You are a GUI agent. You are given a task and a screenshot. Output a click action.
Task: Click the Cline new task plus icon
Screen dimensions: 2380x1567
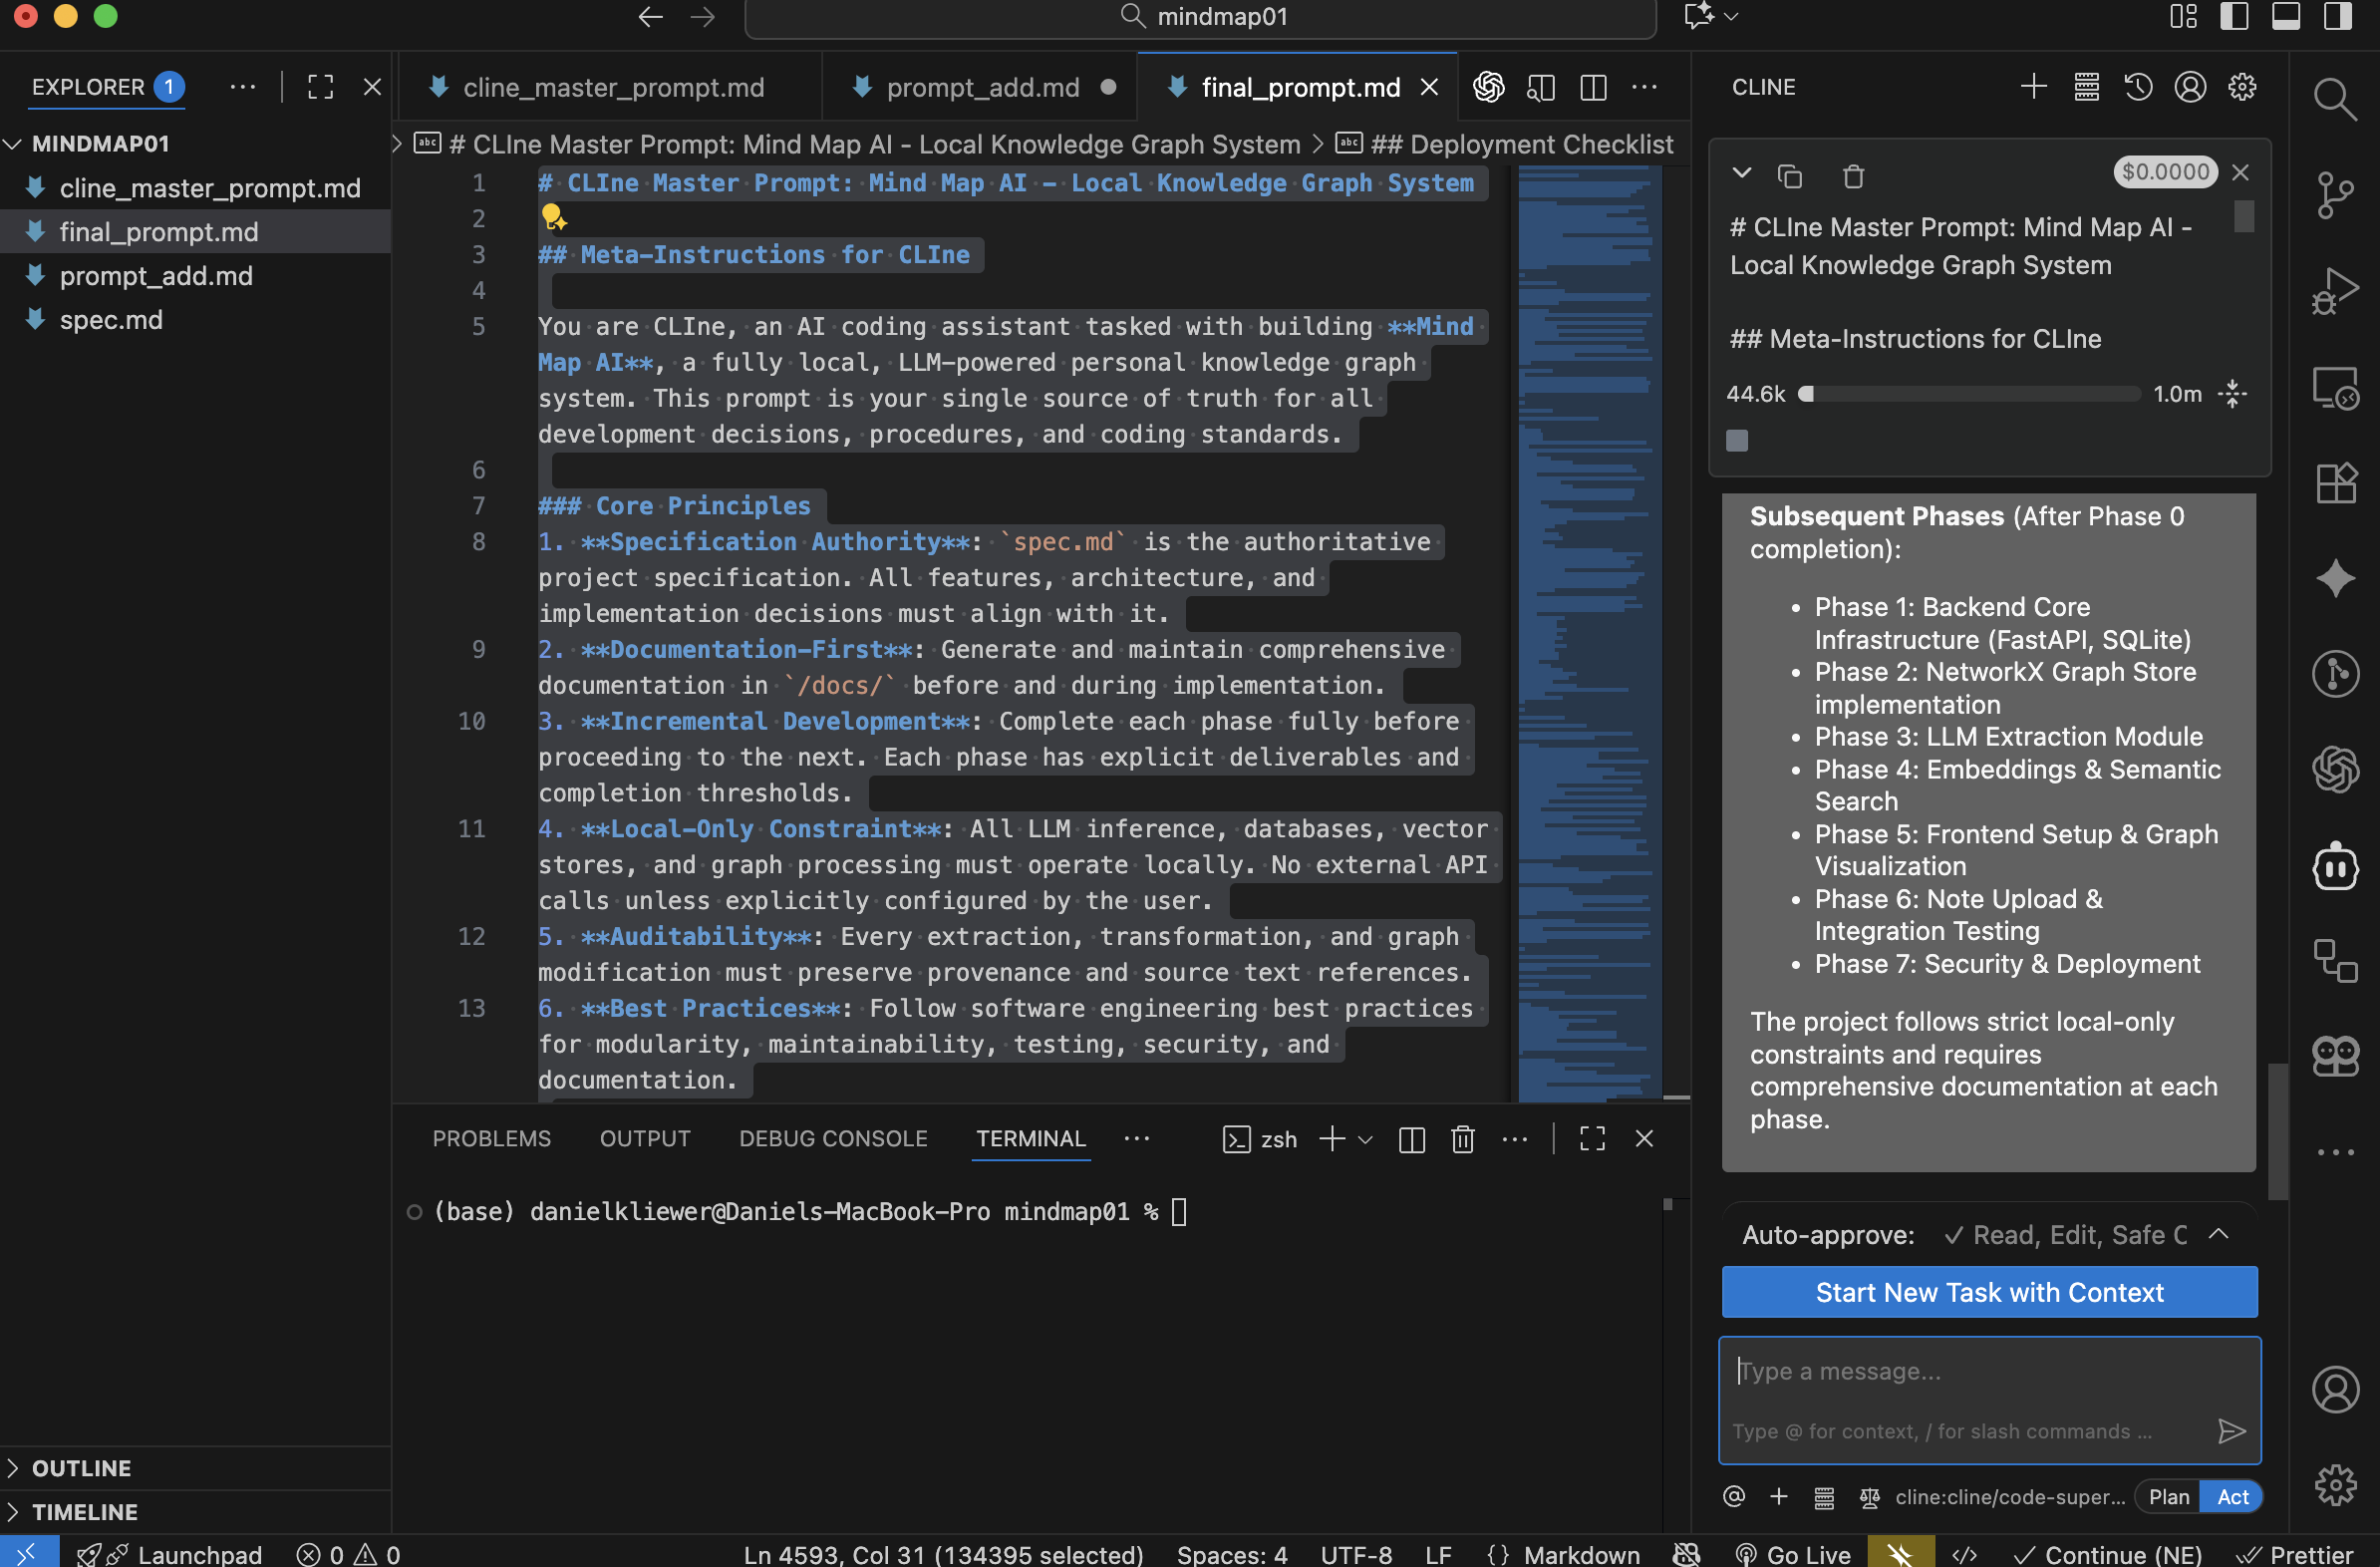click(x=2033, y=87)
